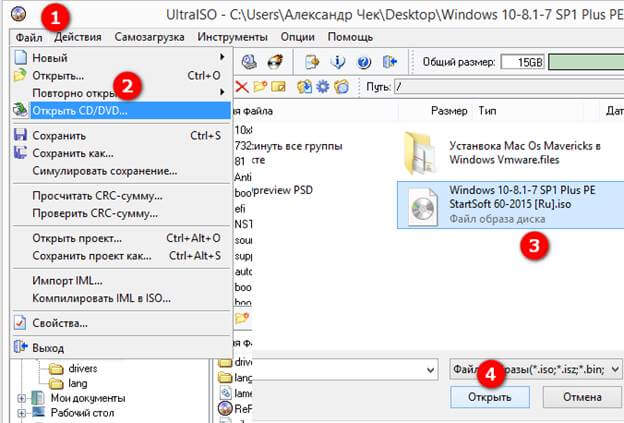The image size is (624, 423).
Task: Click the blue gear icon in toolbar
Action: 323,86
